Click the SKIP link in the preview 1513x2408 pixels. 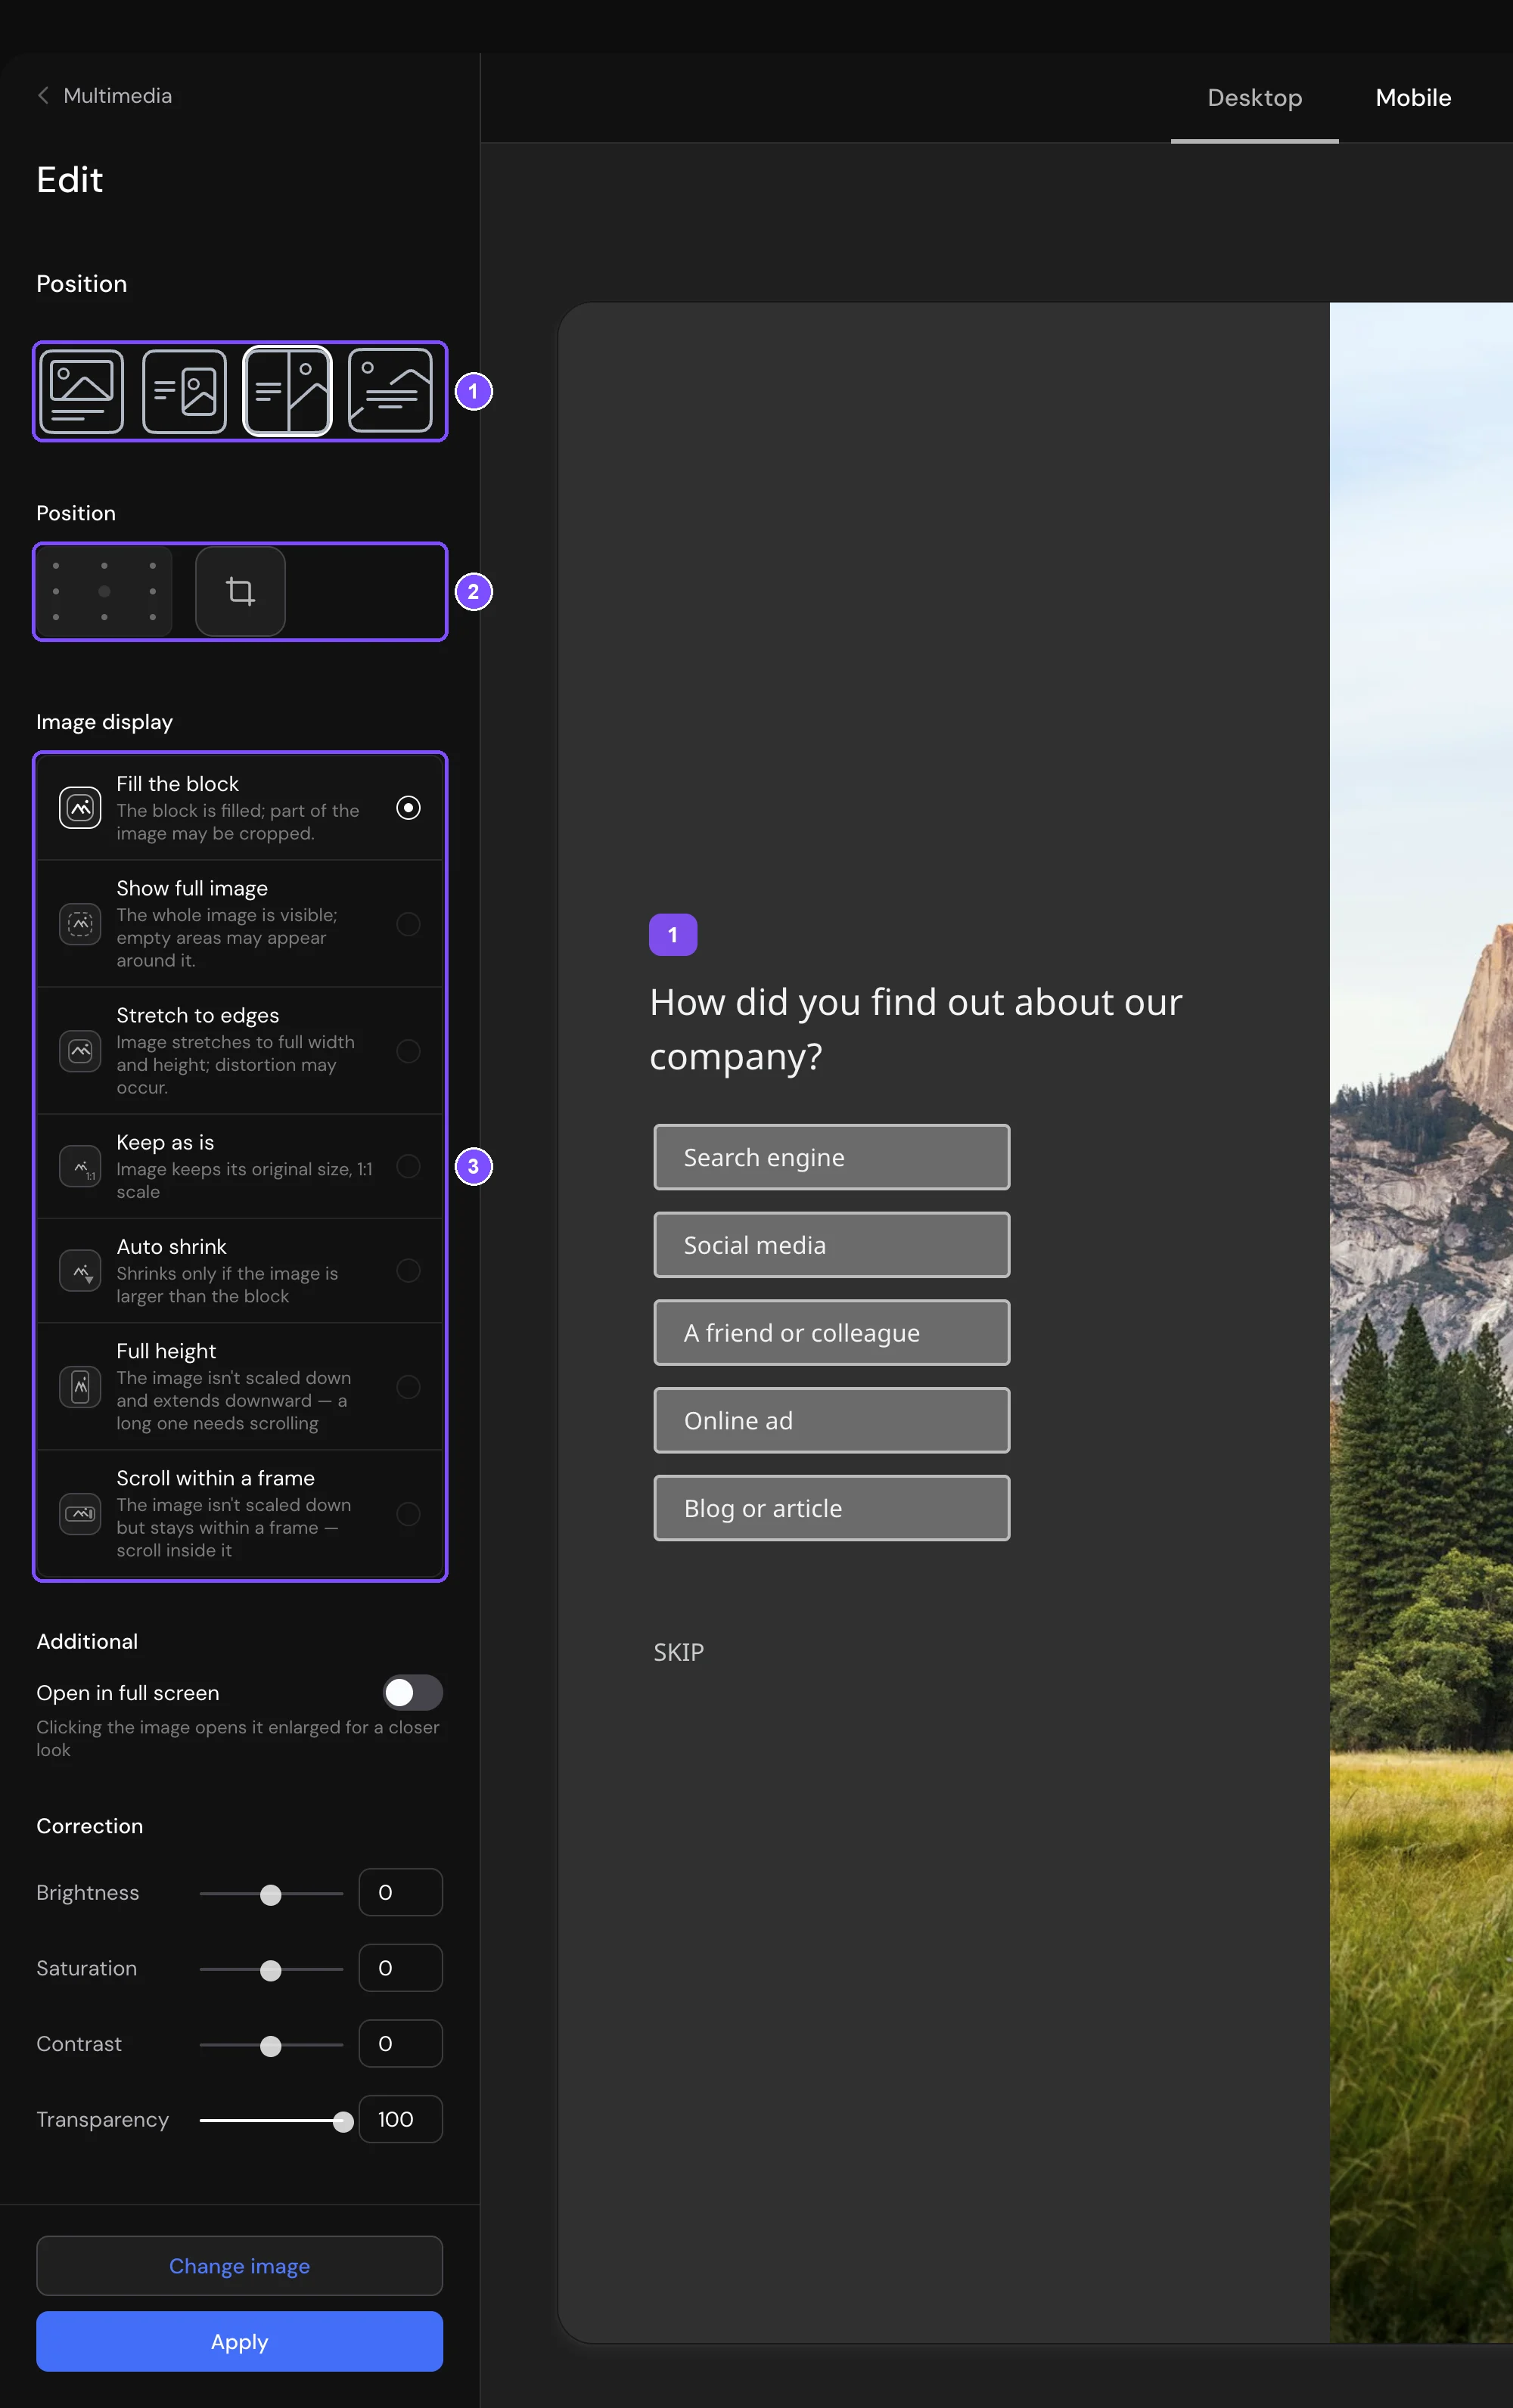(x=678, y=1652)
